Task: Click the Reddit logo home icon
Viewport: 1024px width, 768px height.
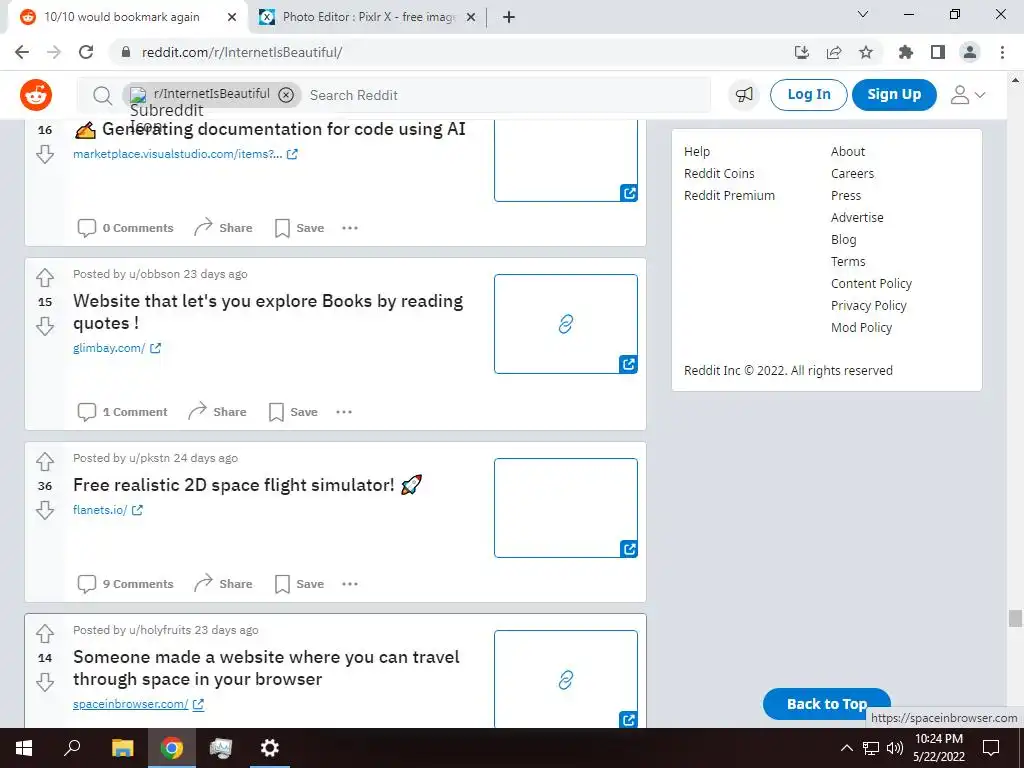Action: (x=36, y=95)
